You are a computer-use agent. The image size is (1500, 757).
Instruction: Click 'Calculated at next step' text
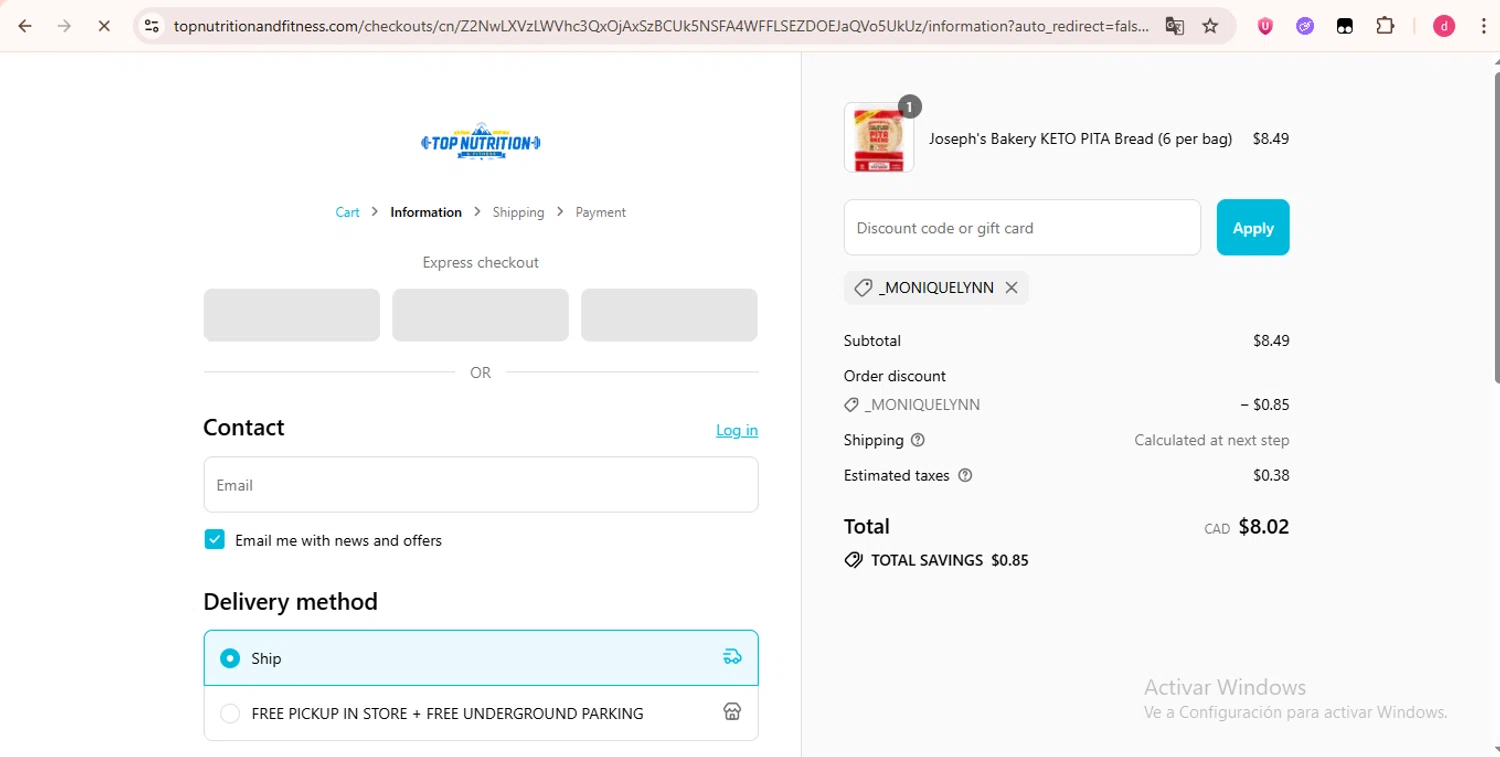(1211, 440)
